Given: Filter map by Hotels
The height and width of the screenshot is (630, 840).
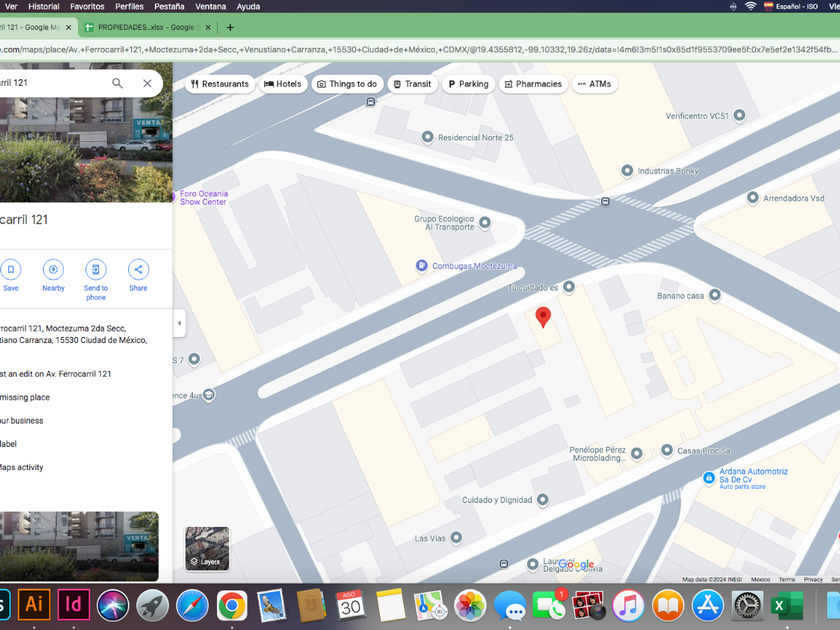Looking at the screenshot, I should tap(283, 84).
